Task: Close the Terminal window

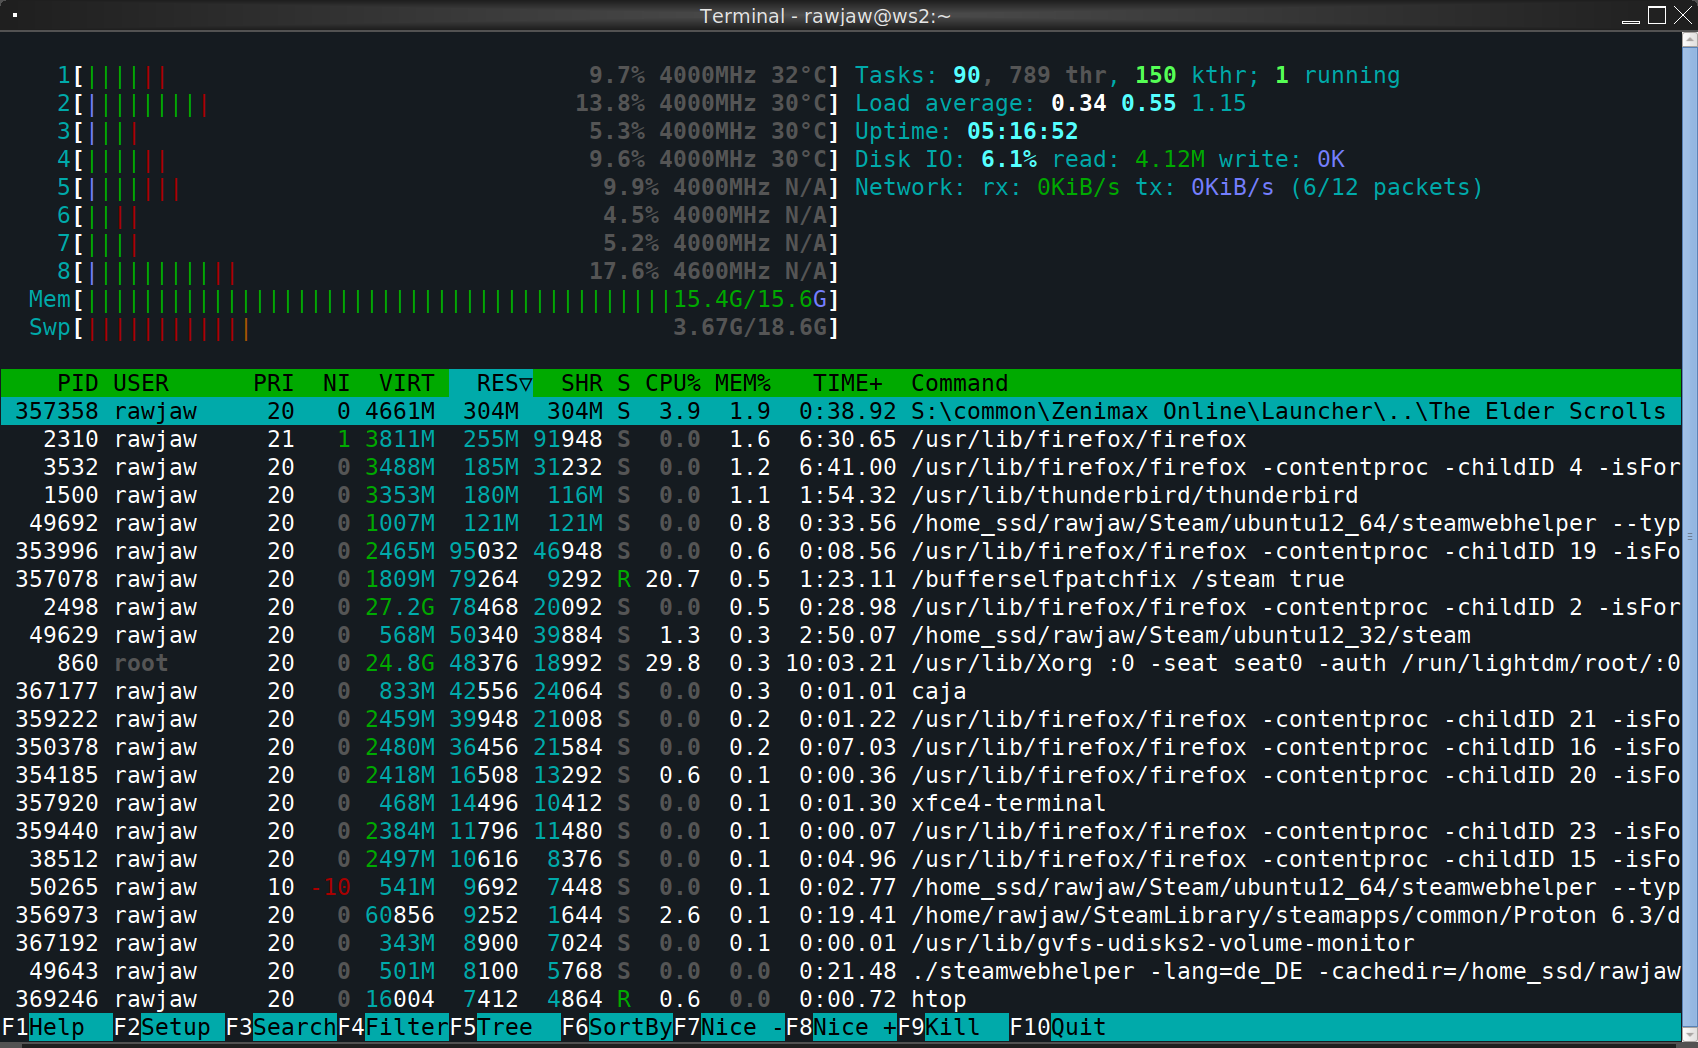Action: point(1683,15)
